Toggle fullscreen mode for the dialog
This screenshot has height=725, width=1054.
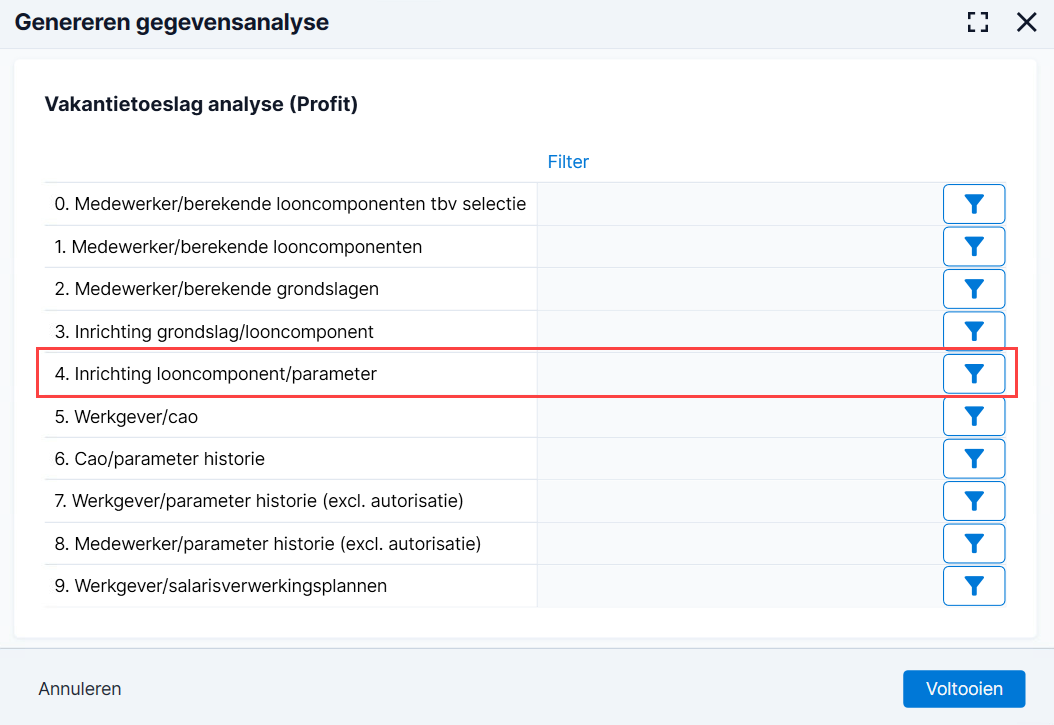977,22
